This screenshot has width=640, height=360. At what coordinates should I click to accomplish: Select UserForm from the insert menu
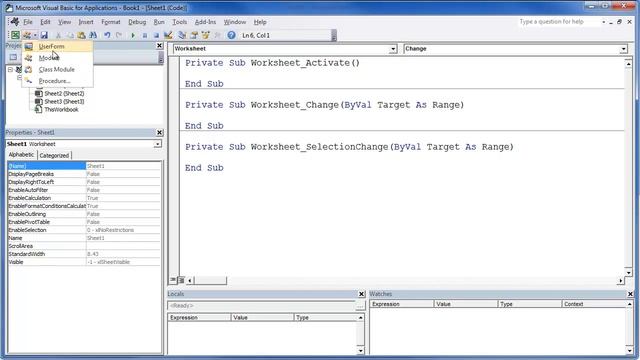point(58,46)
